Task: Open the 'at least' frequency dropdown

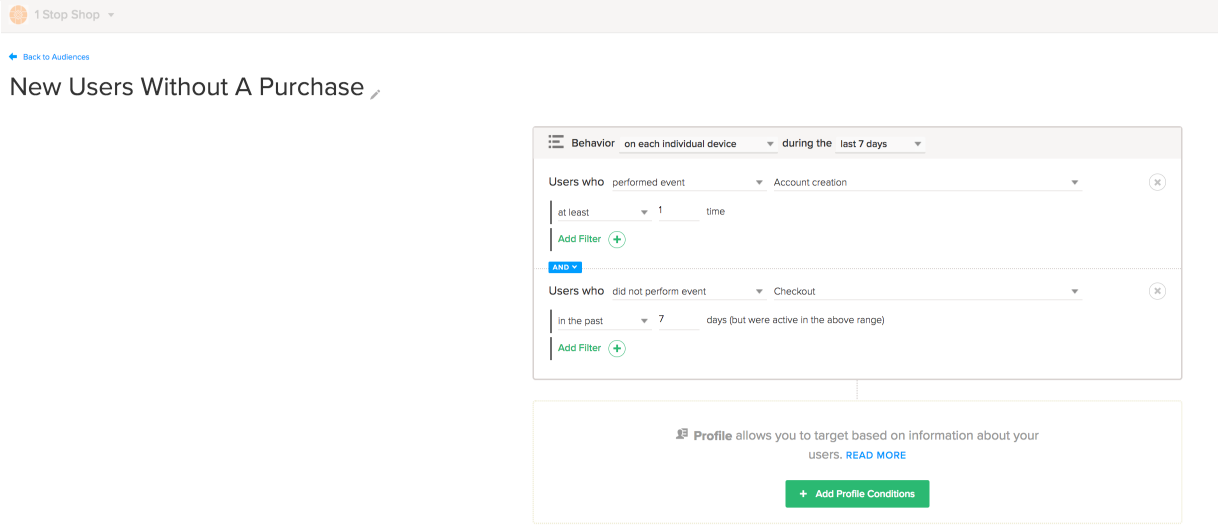Action: (x=603, y=212)
